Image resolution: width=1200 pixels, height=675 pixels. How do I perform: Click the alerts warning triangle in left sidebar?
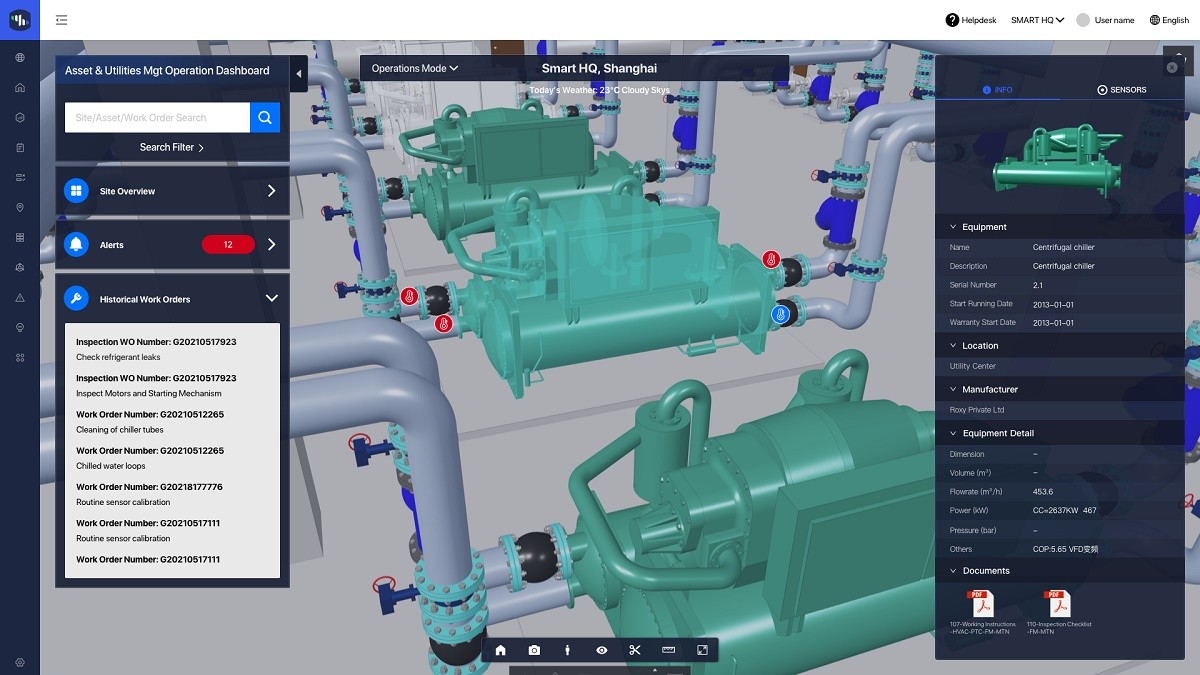(x=19, y=297)
